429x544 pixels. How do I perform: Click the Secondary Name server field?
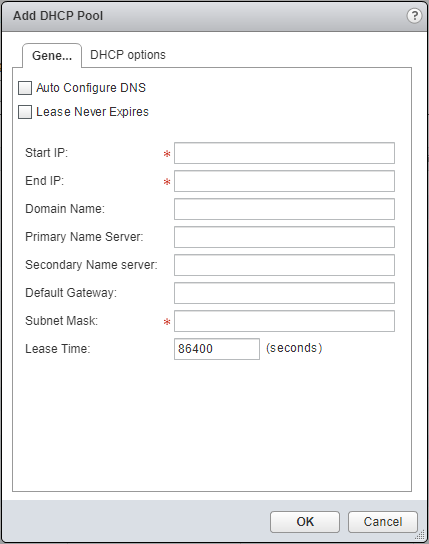tap(284, 265)
